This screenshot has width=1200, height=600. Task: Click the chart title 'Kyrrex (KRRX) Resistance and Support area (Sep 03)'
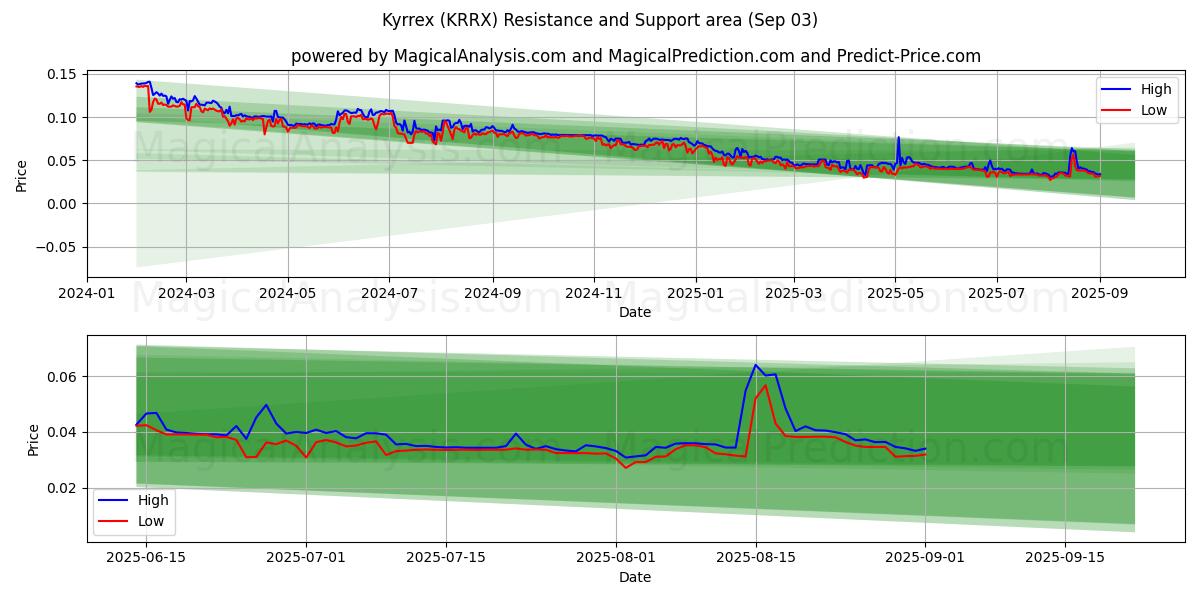[x=600, y=20]
